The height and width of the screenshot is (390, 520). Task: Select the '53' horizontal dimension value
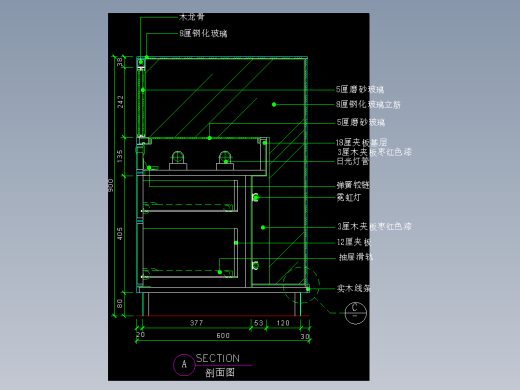tap(259, 323)
